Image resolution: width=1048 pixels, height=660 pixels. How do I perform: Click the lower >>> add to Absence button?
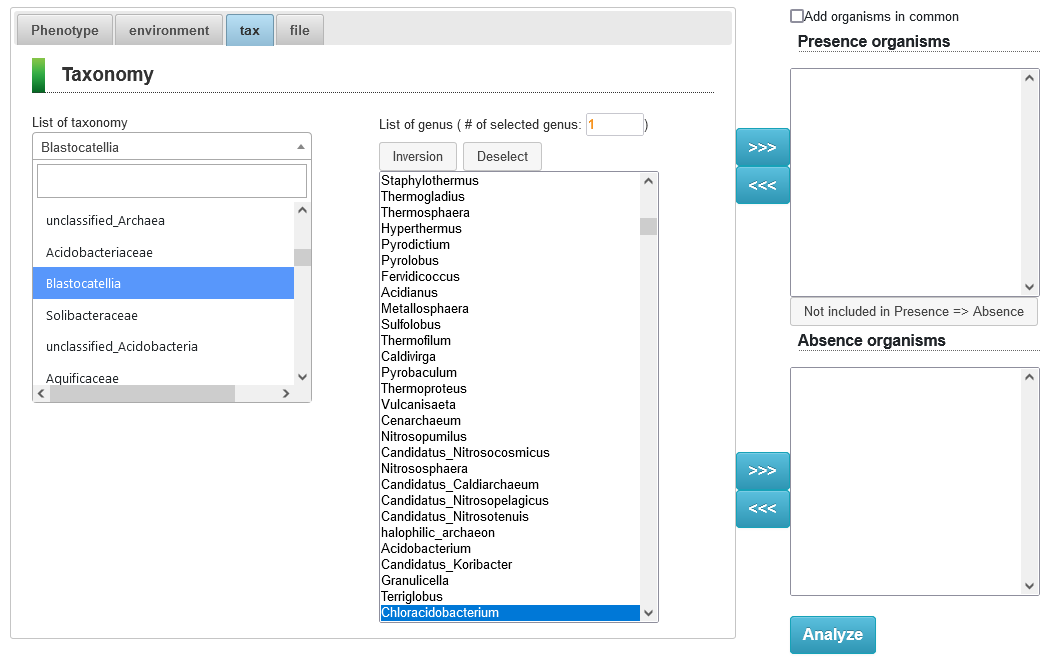pos(762,471)
